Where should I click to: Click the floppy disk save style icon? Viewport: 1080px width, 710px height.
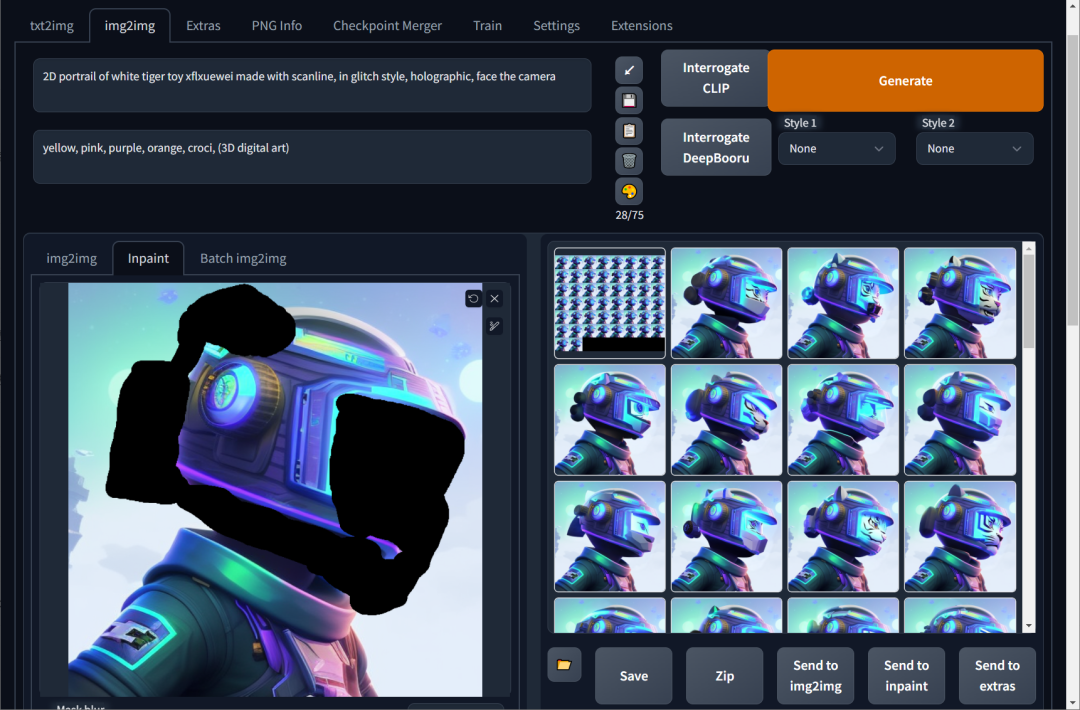[629, 101]
